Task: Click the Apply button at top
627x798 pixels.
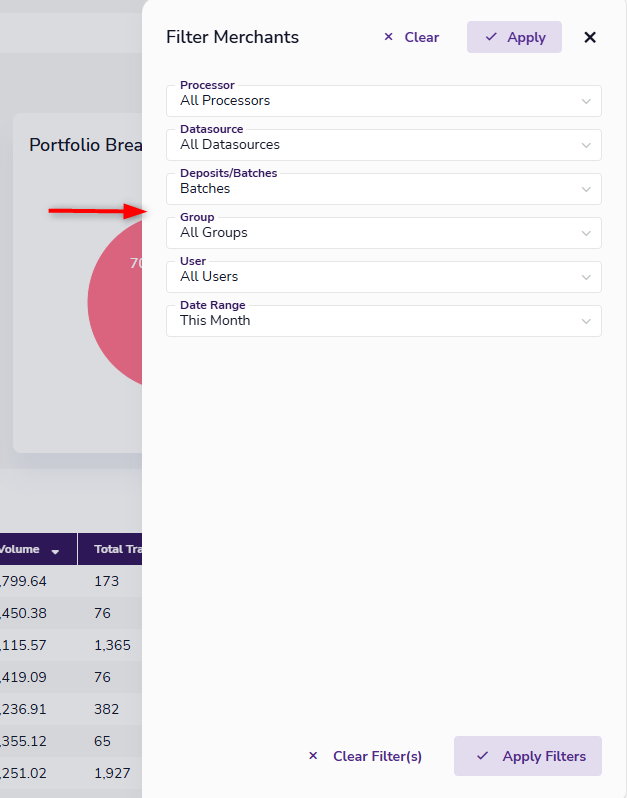Action: pos(514,37)
